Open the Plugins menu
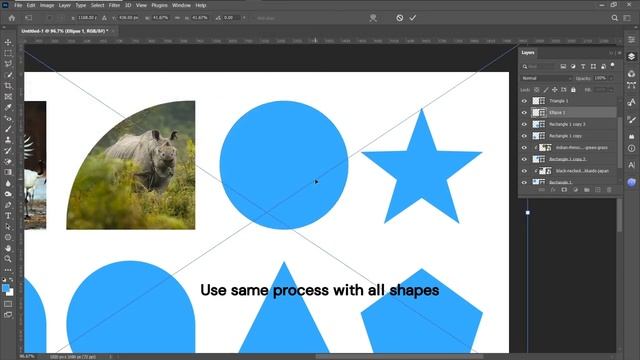640x360 pixels. point(159,5)
